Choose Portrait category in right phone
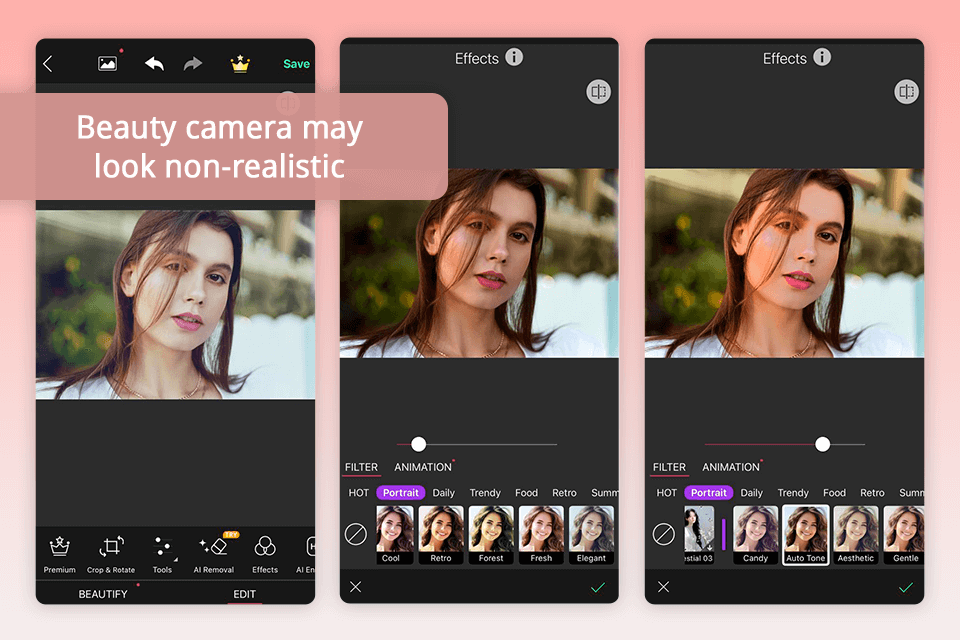The height and width of the screenshot is (640, 960). (708, 492)
